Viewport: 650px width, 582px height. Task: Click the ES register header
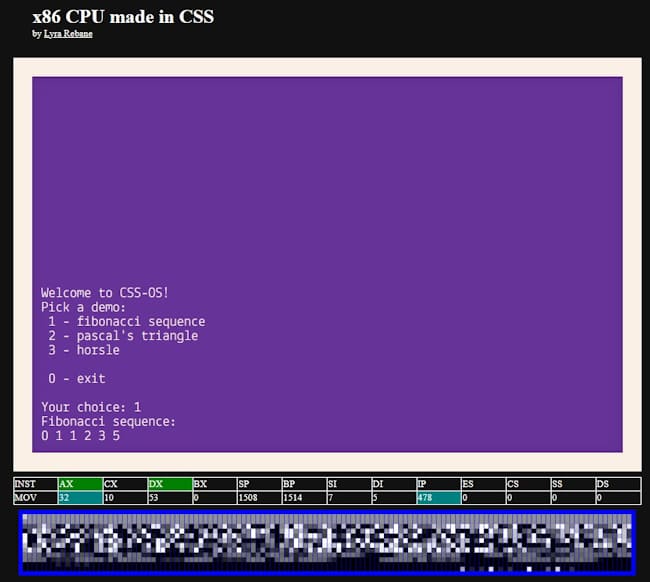pos(483,484)
